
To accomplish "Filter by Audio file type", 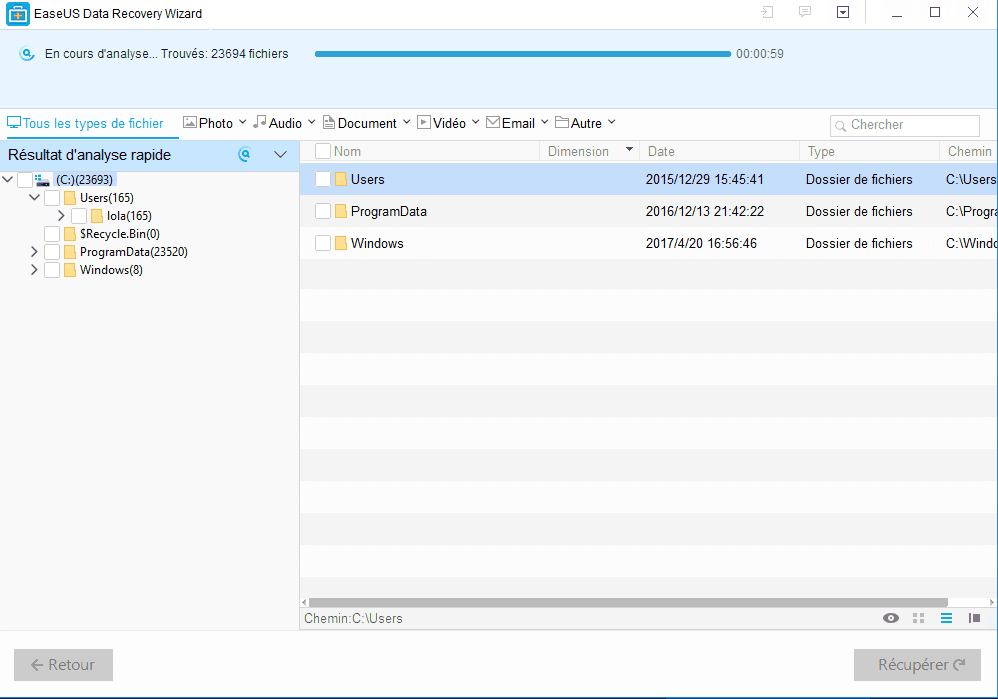I will [x=278, y=124].
